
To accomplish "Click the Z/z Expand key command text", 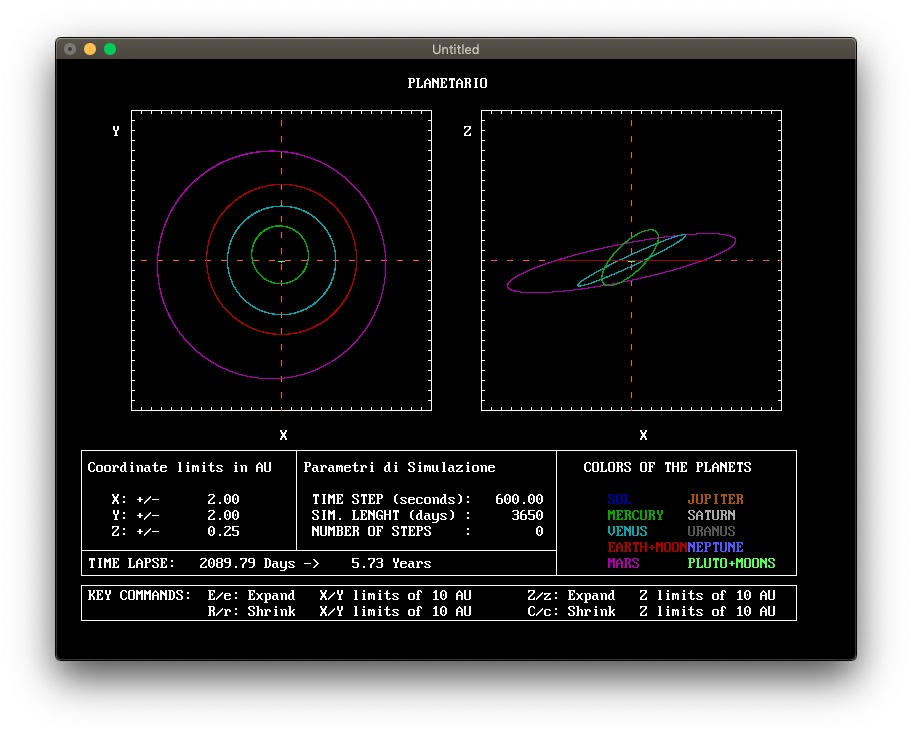I will [571, 595].
